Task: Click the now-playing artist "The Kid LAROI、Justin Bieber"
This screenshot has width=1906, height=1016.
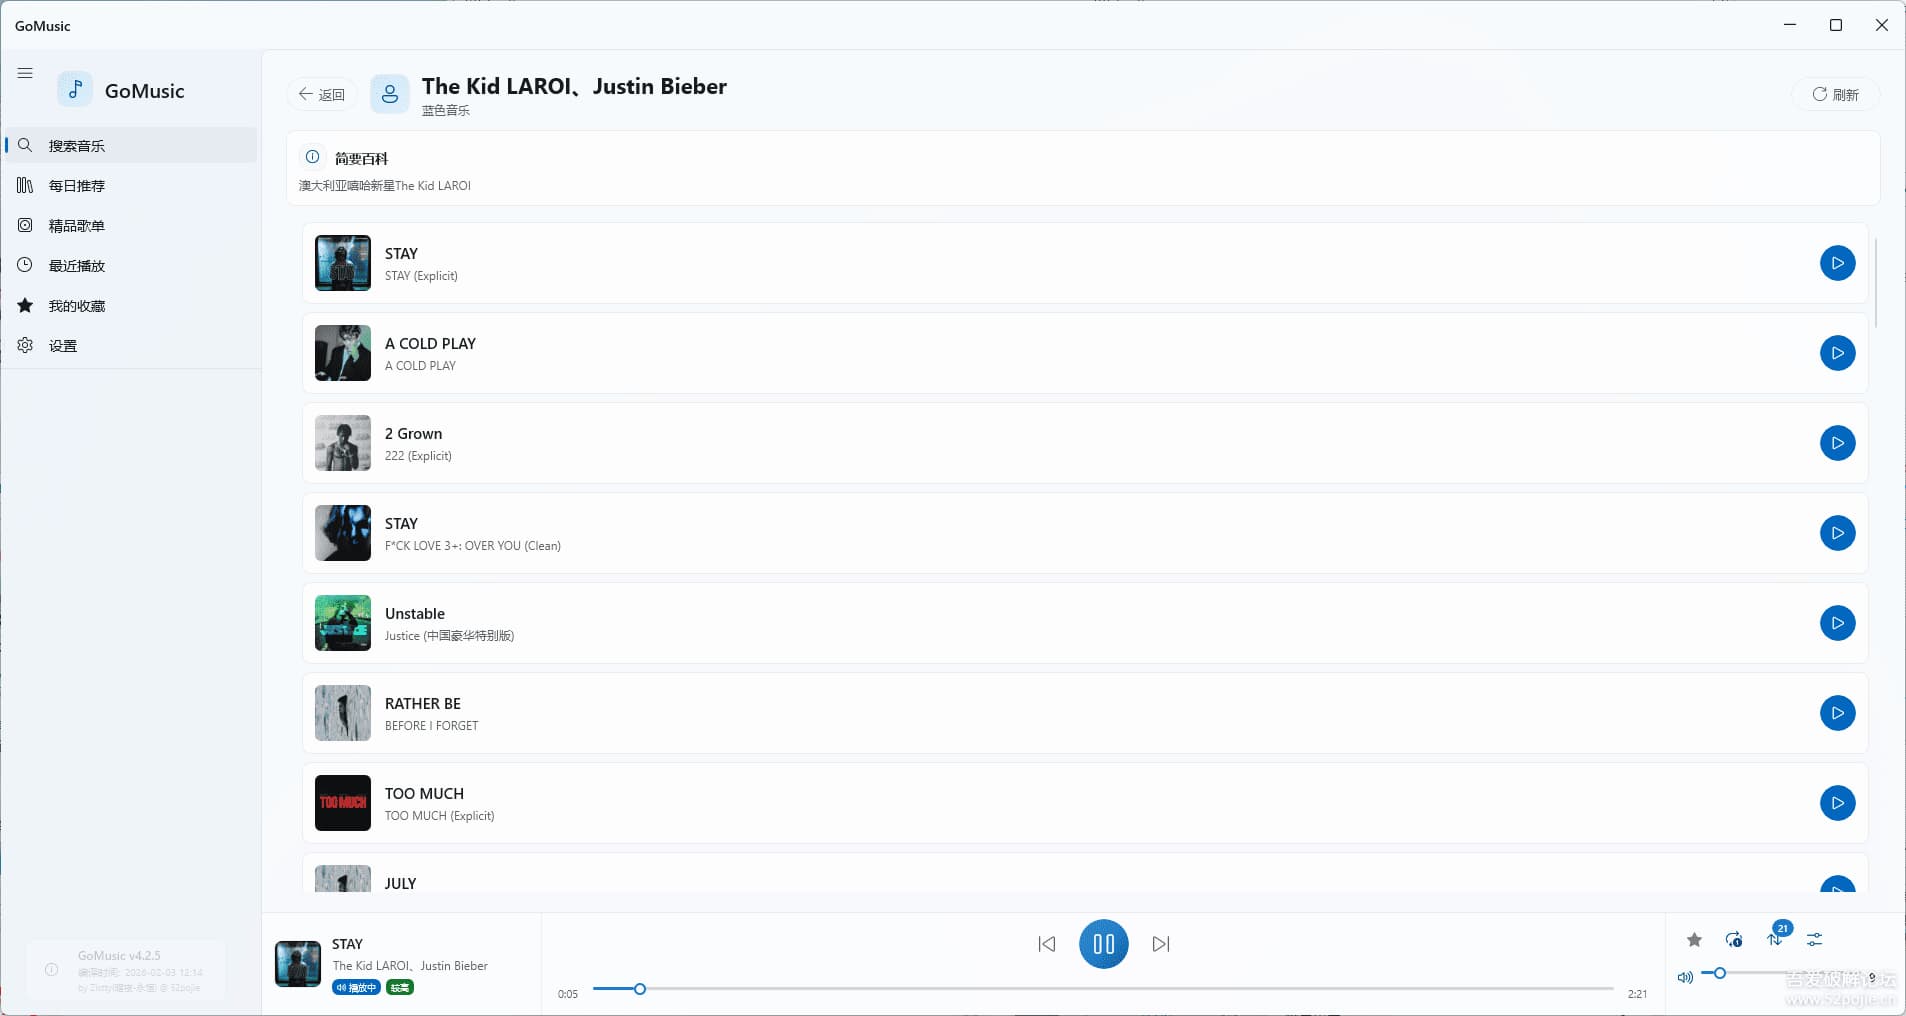Action: 410,966
